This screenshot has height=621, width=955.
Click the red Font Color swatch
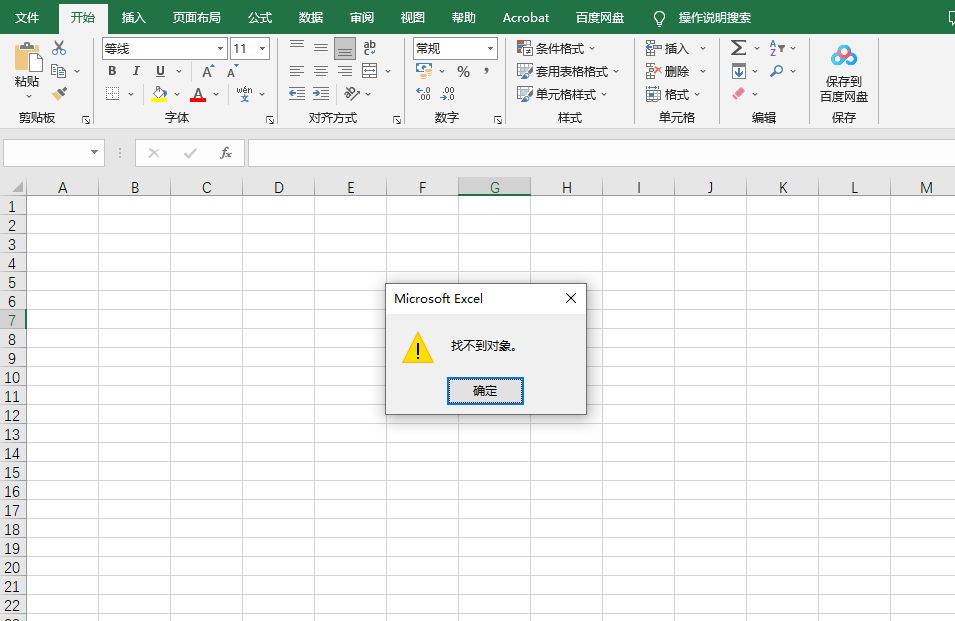point(198,96)
